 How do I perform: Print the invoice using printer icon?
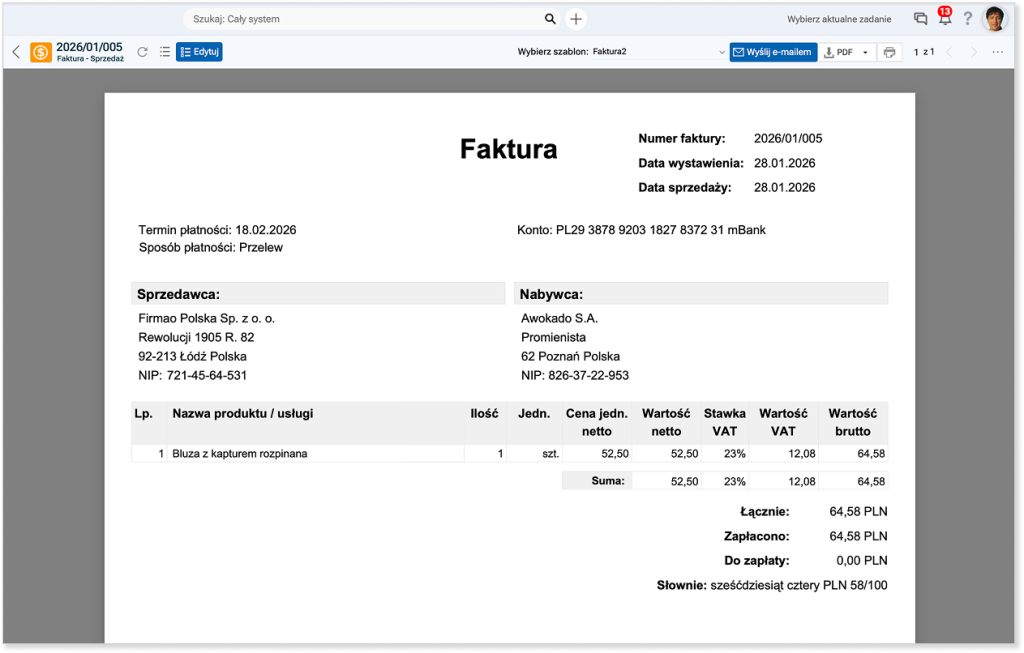click(x=889, y=52)
